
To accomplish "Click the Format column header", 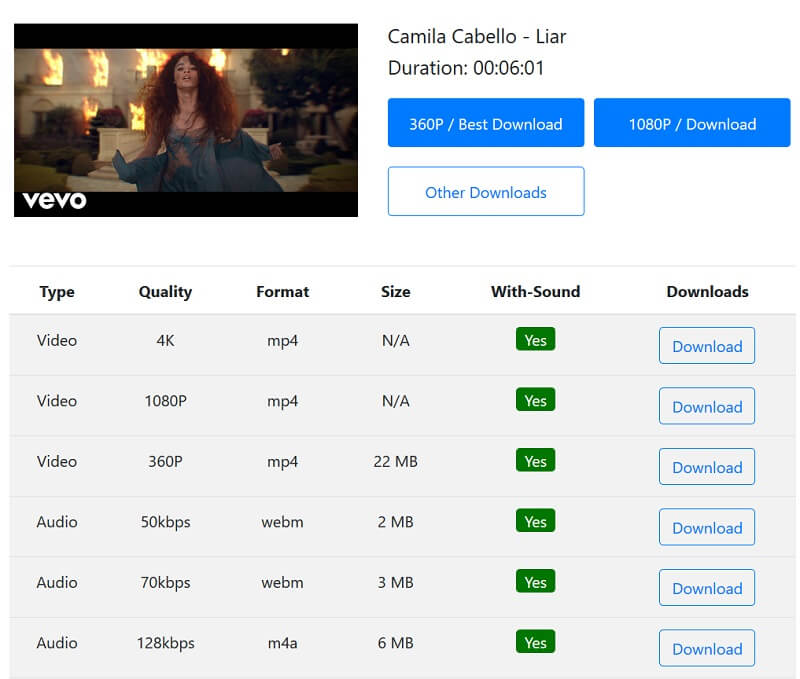I will (283, 292).
